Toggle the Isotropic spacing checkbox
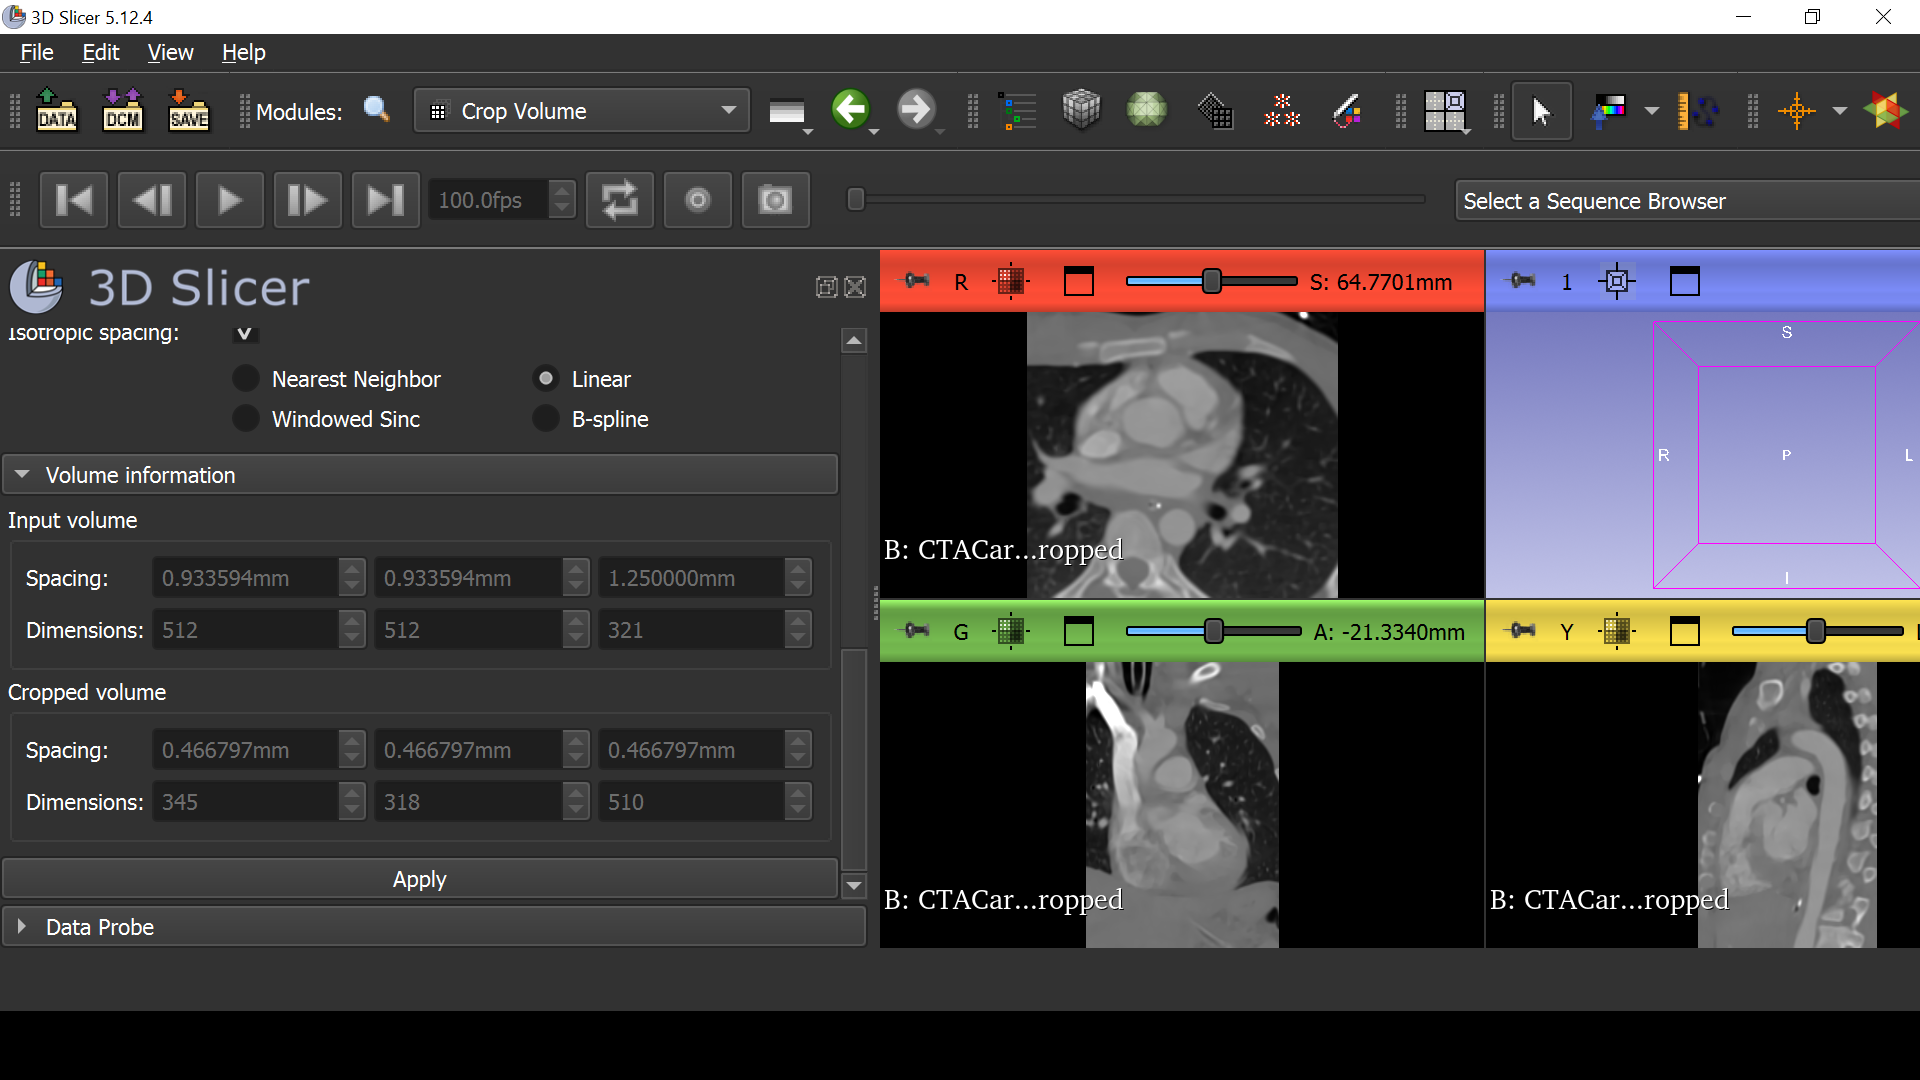Image resolution: width=1920 pixels, height=1080 pixels. [x=245, y=334]
